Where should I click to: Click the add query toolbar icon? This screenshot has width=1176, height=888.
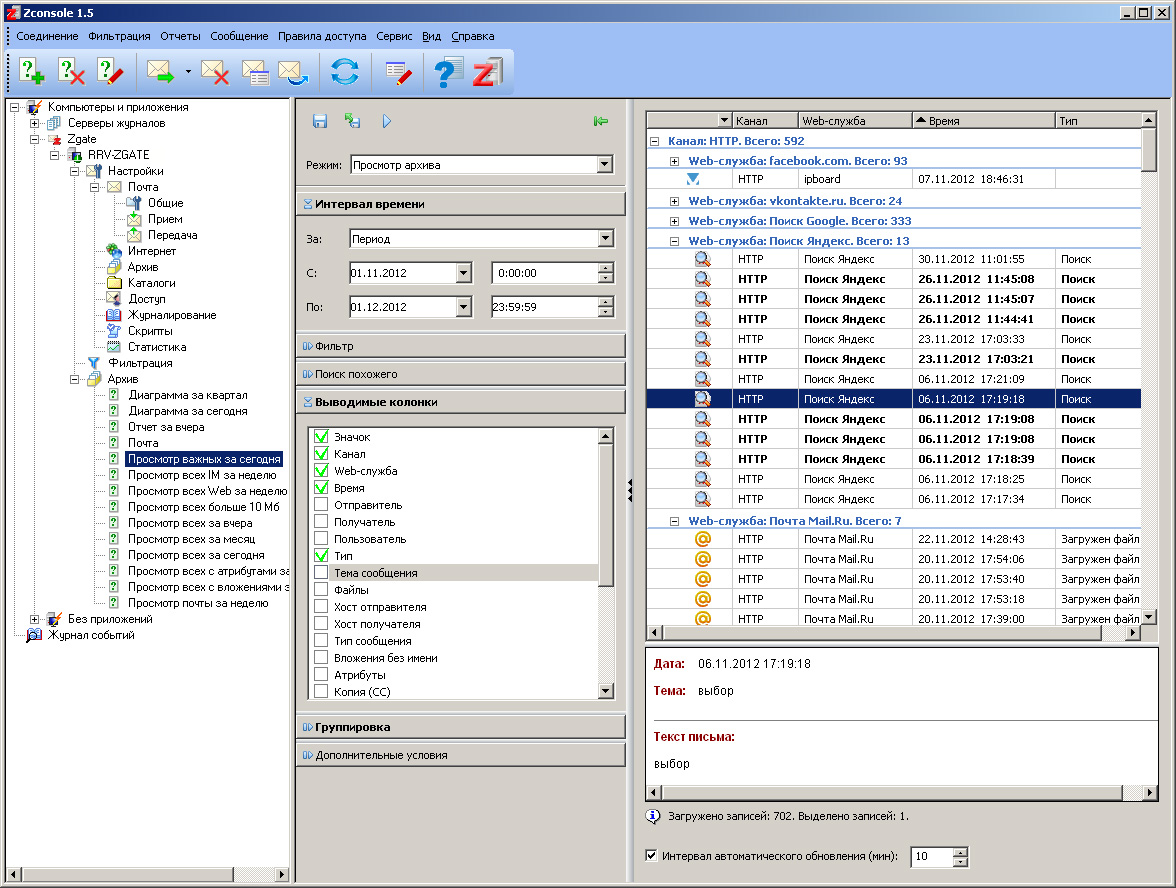click(x=32, y=72)
